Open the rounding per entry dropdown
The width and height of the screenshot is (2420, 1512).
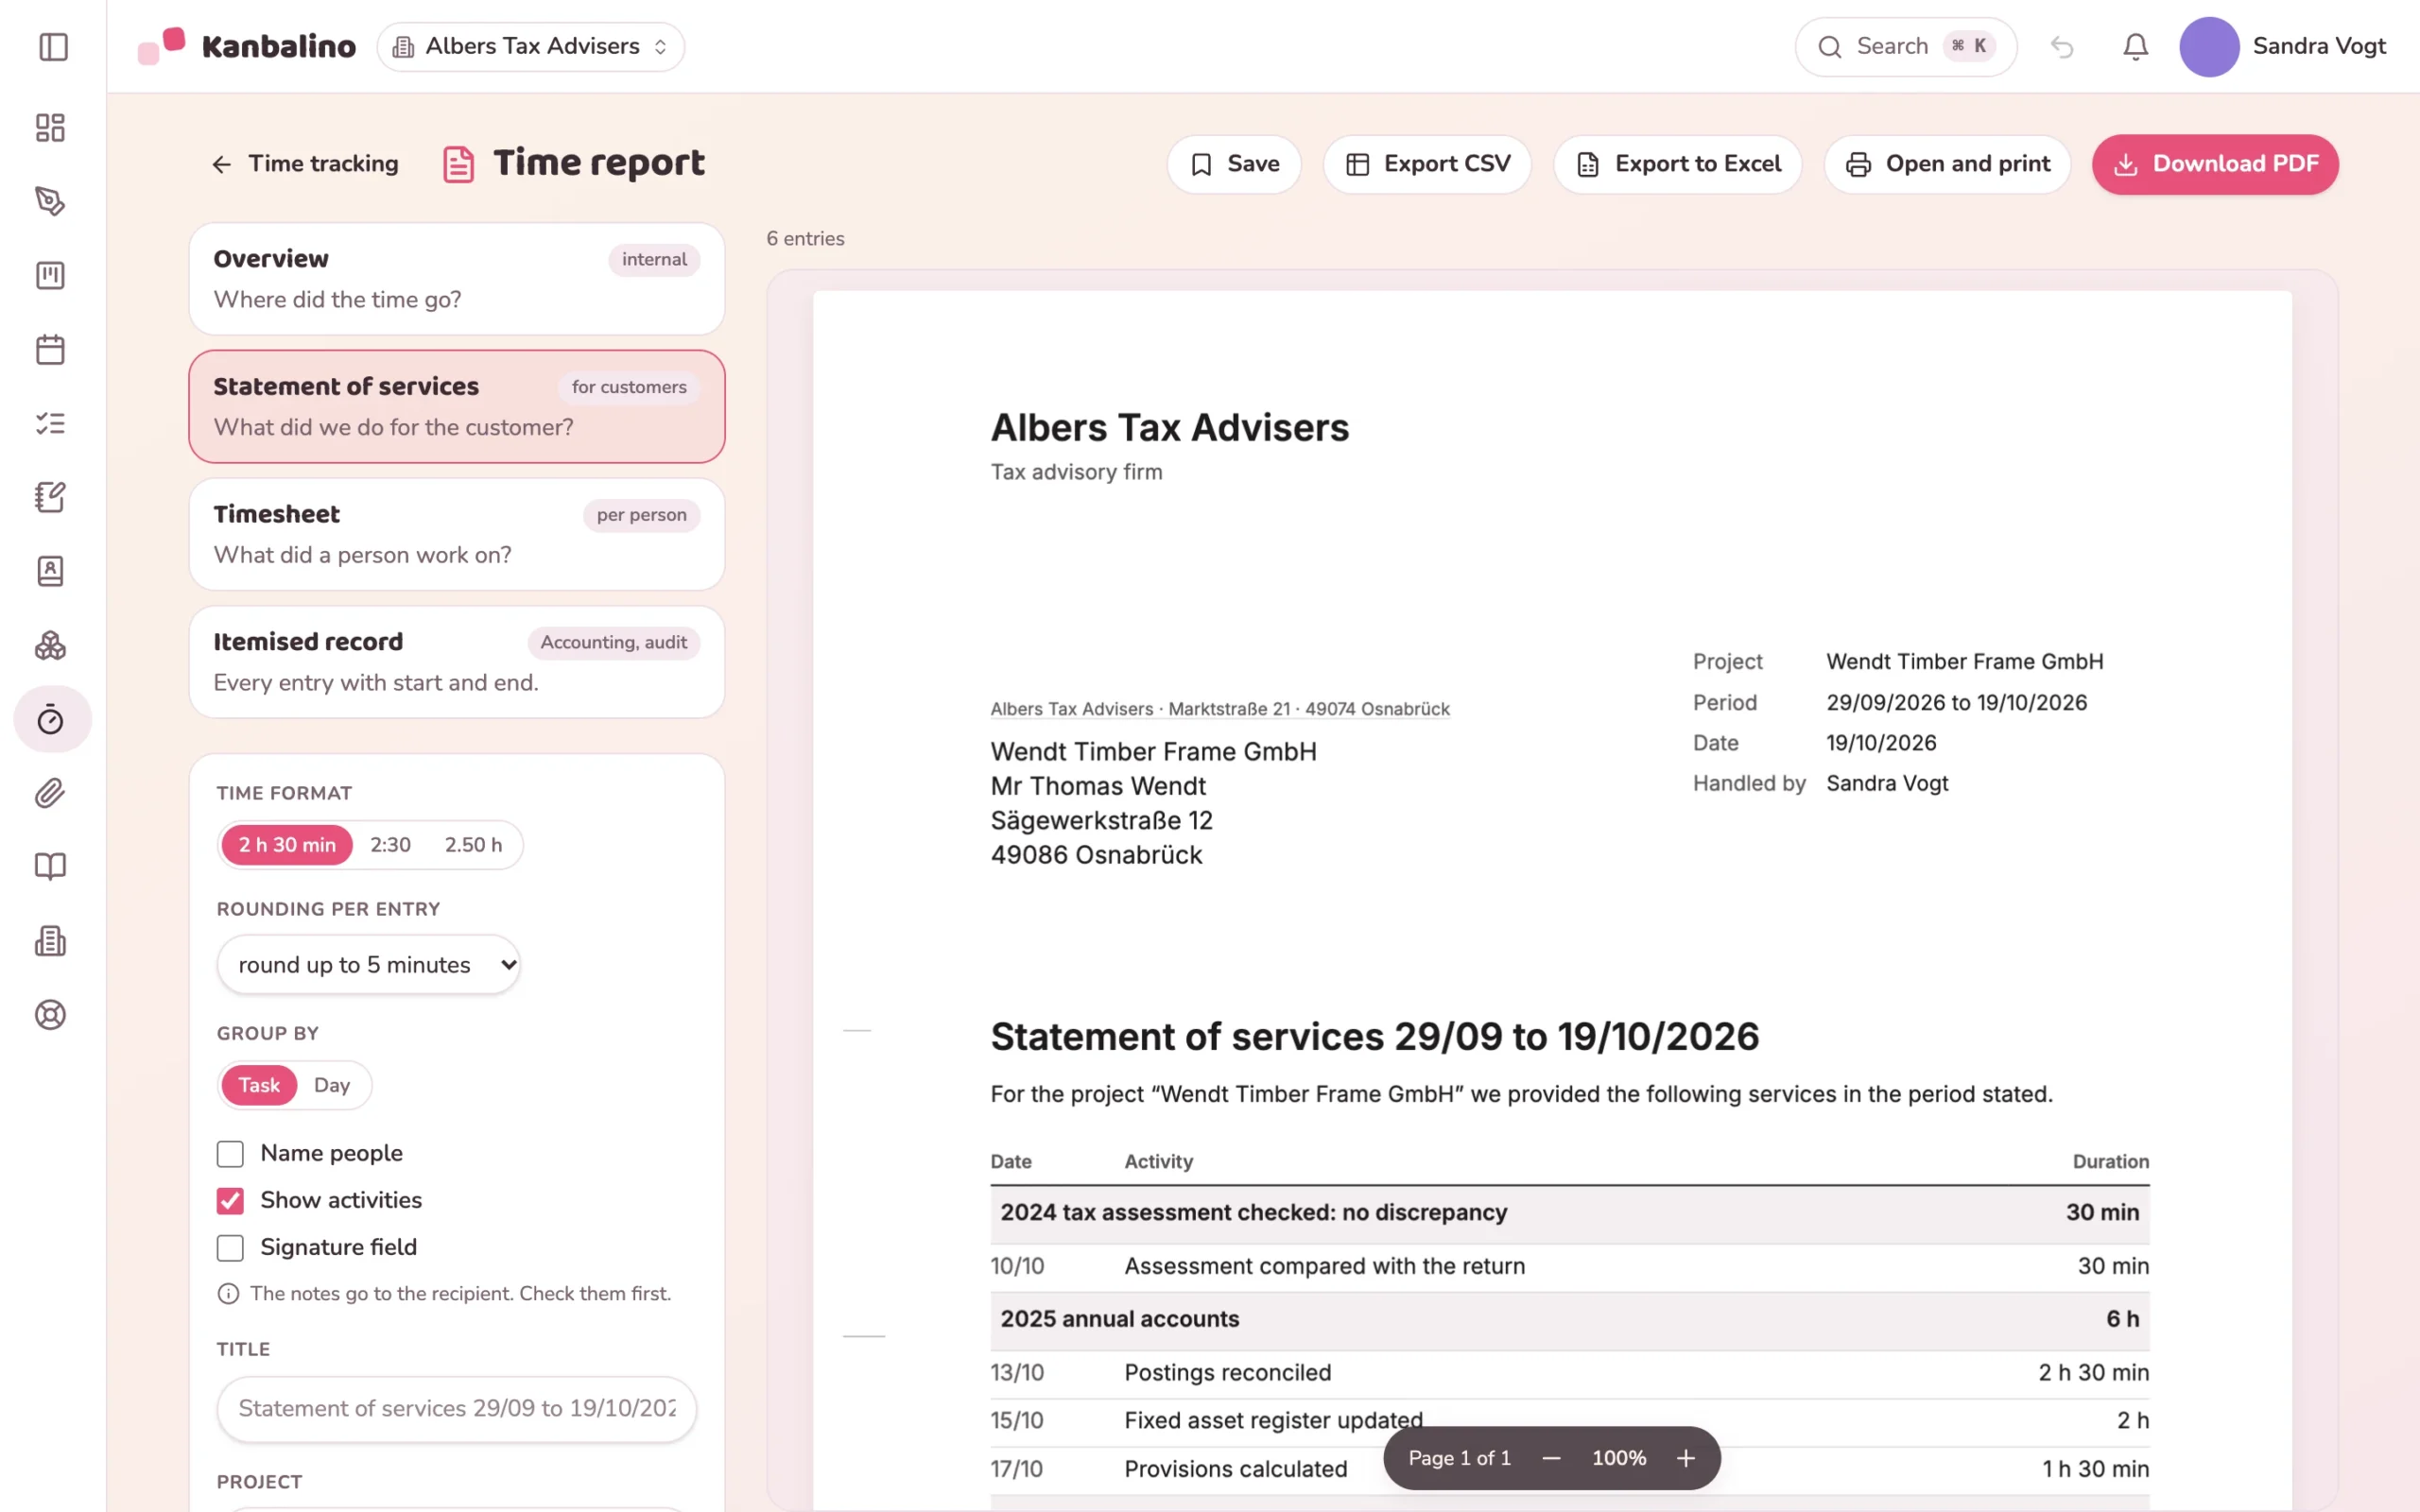(x=368, y=965)
